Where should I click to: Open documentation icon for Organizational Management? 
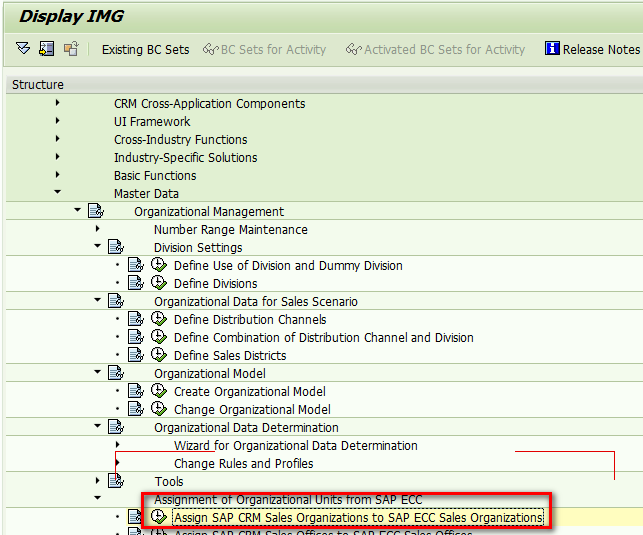point(96,211)
